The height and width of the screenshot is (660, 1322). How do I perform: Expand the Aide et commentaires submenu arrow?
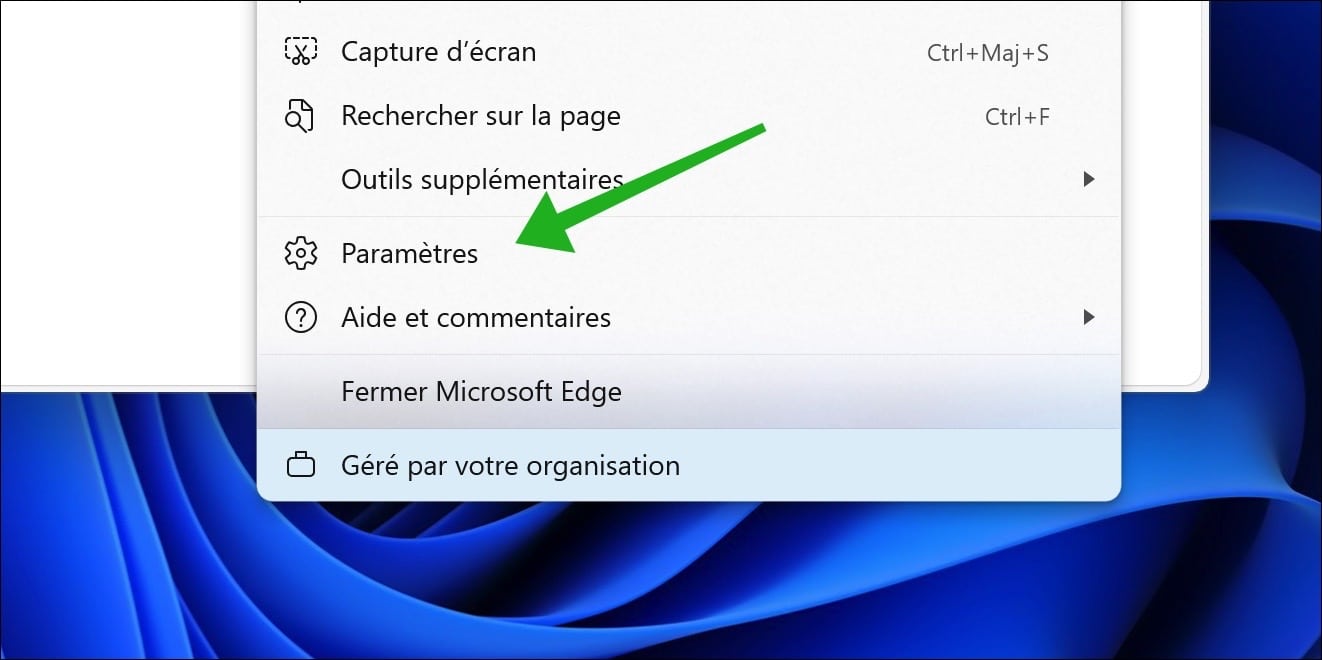[1089, 317]
